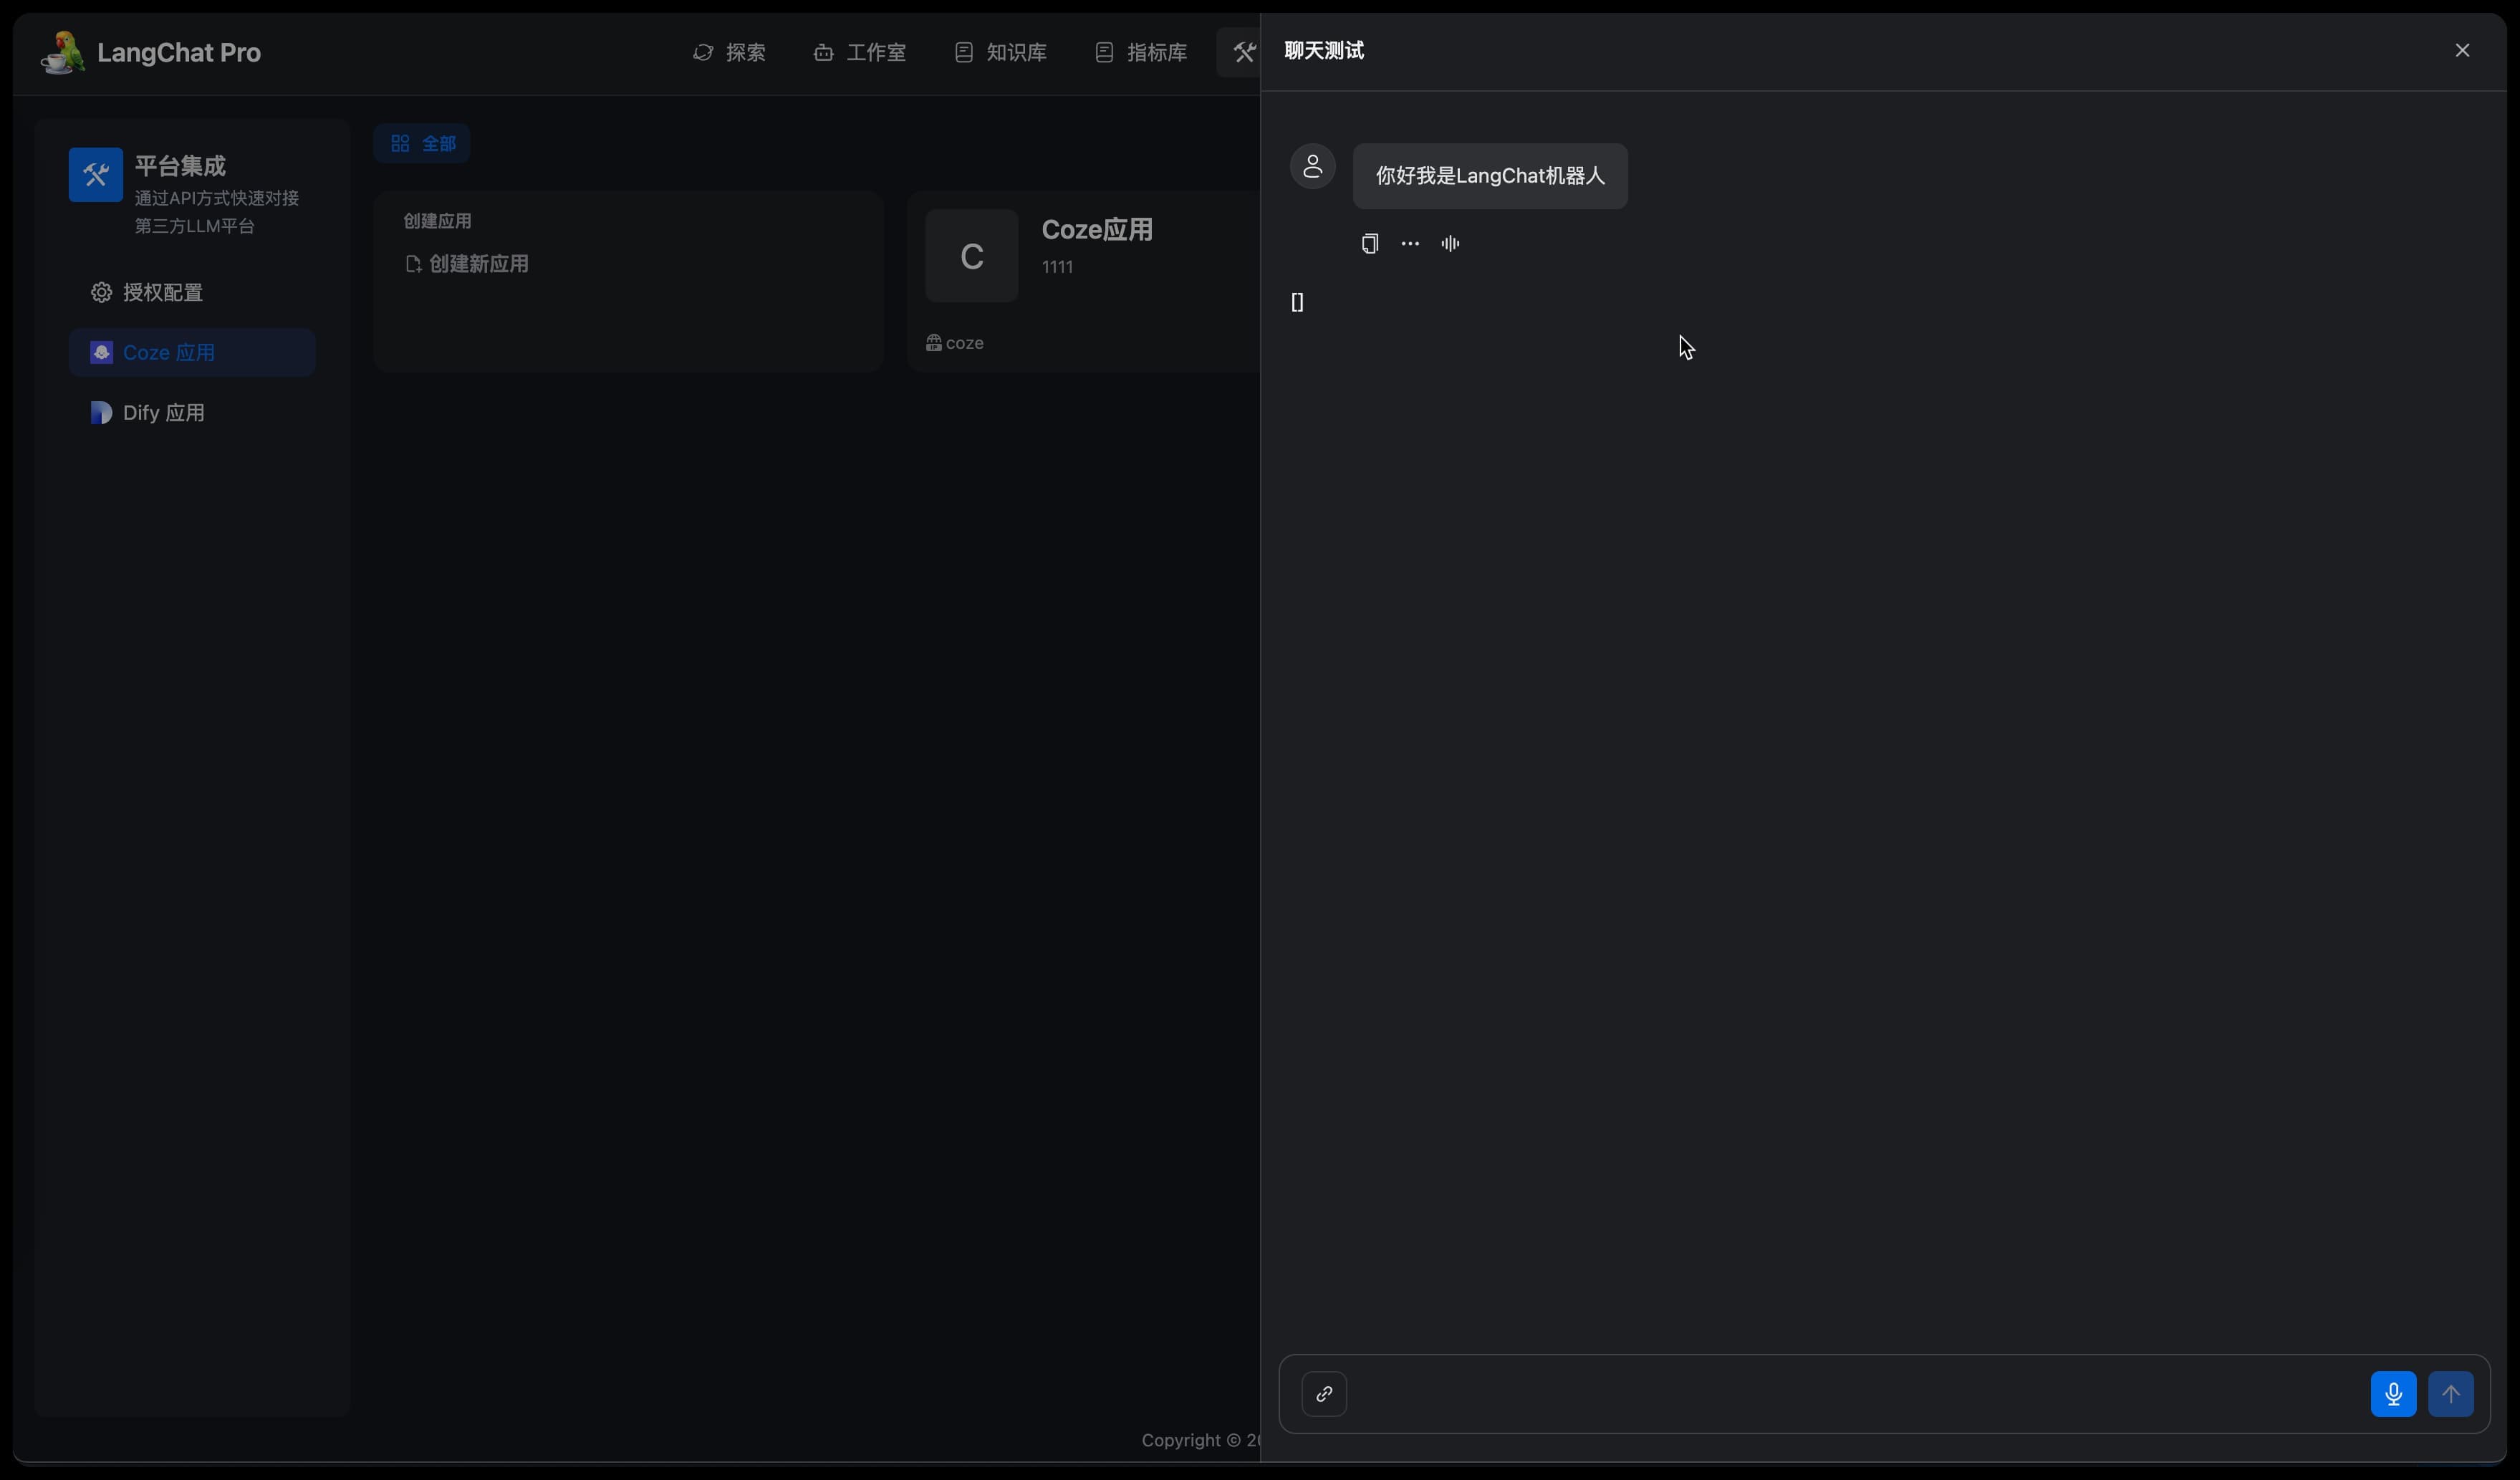
Task: Click the 平台集成 hammer icon tile
Action: pos(96,175)
